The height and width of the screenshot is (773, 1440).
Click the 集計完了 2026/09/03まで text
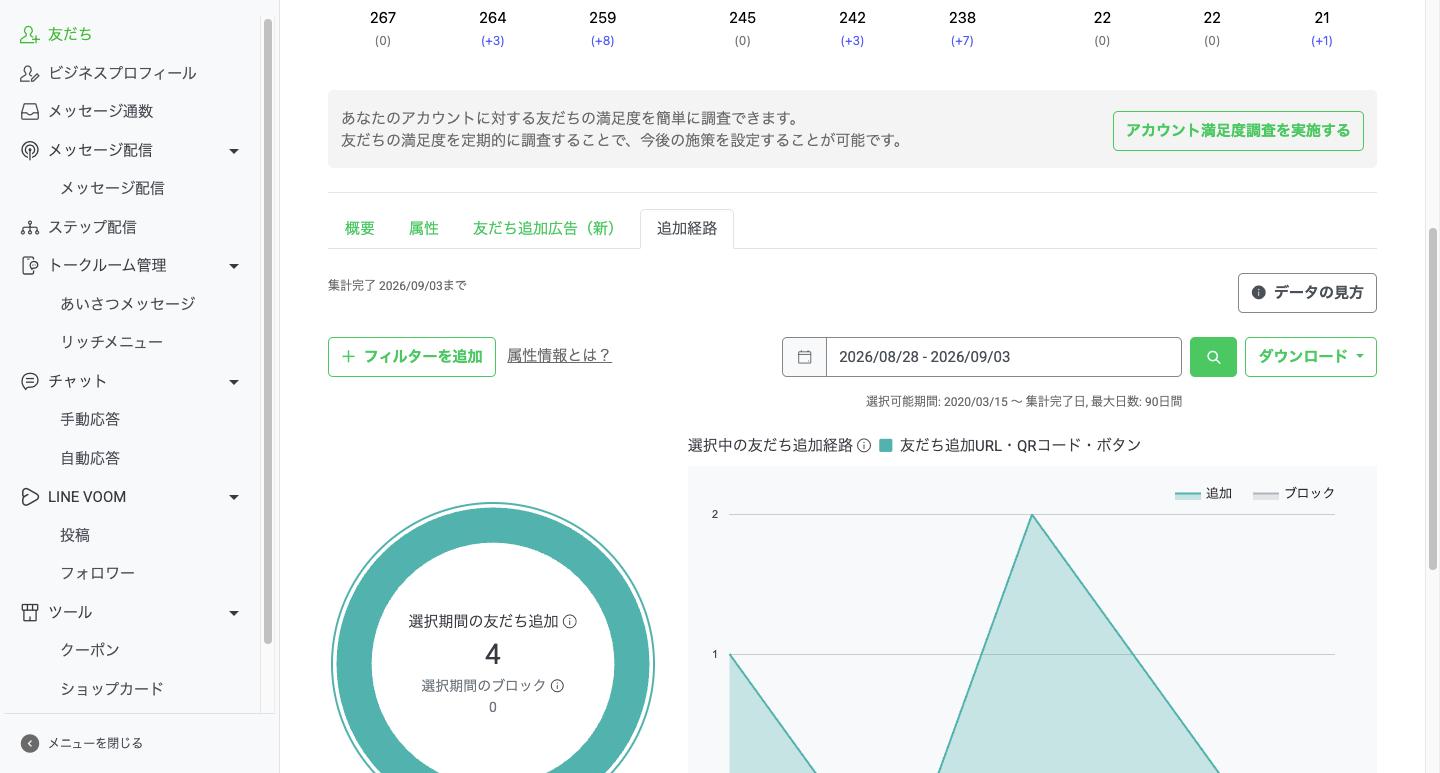397,285
